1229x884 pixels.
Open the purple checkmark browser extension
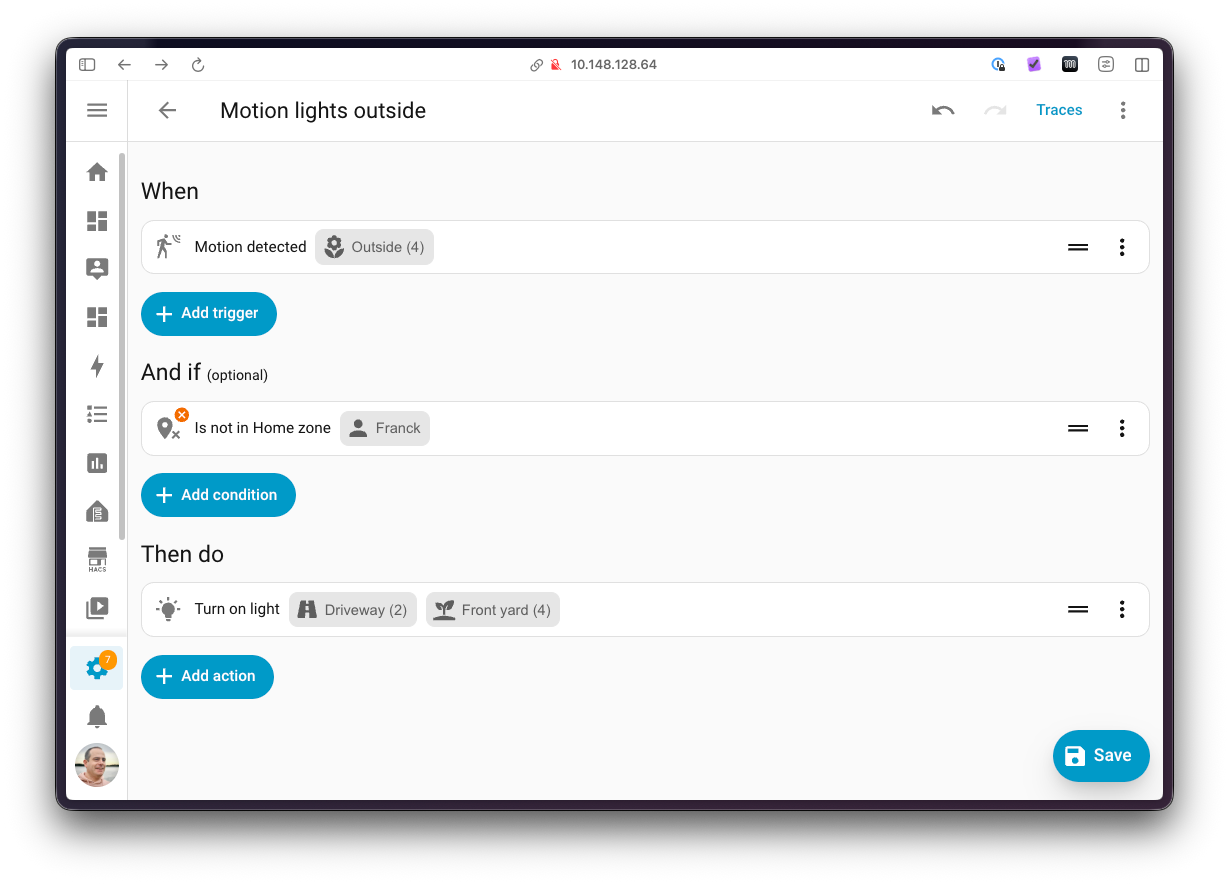(x=1034, y=64)
